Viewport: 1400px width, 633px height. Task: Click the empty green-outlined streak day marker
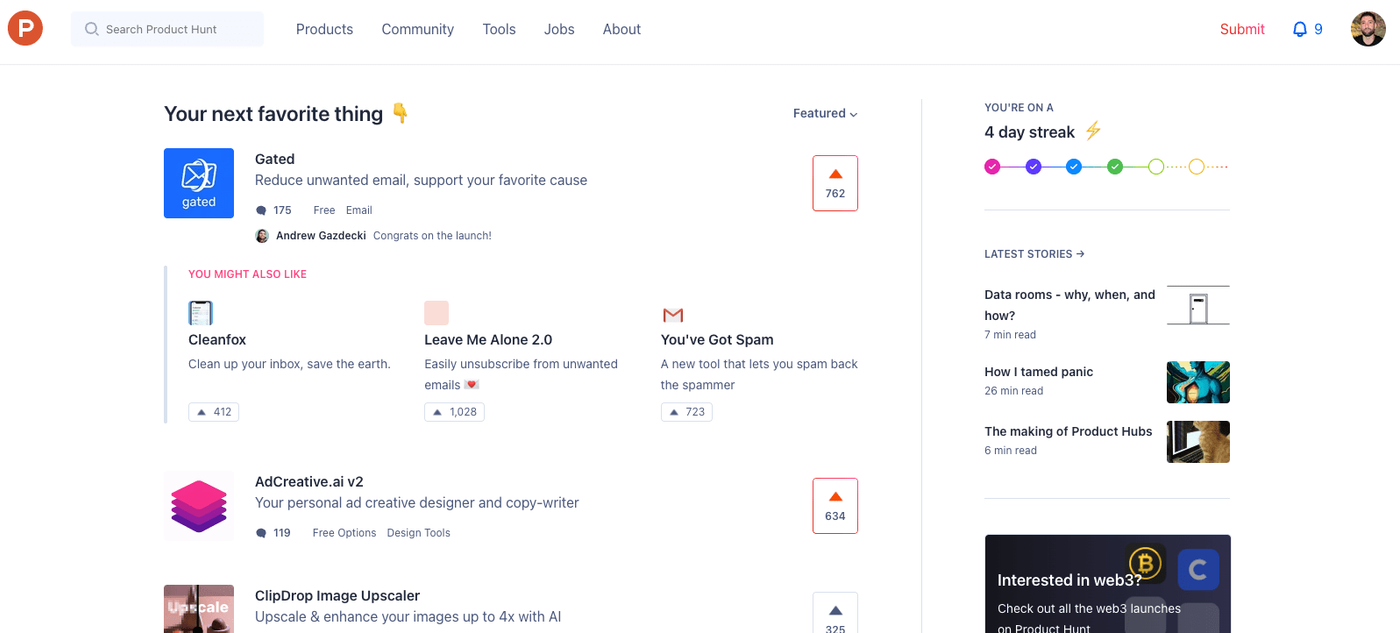pyautogui.click(x=1156, y=167)
